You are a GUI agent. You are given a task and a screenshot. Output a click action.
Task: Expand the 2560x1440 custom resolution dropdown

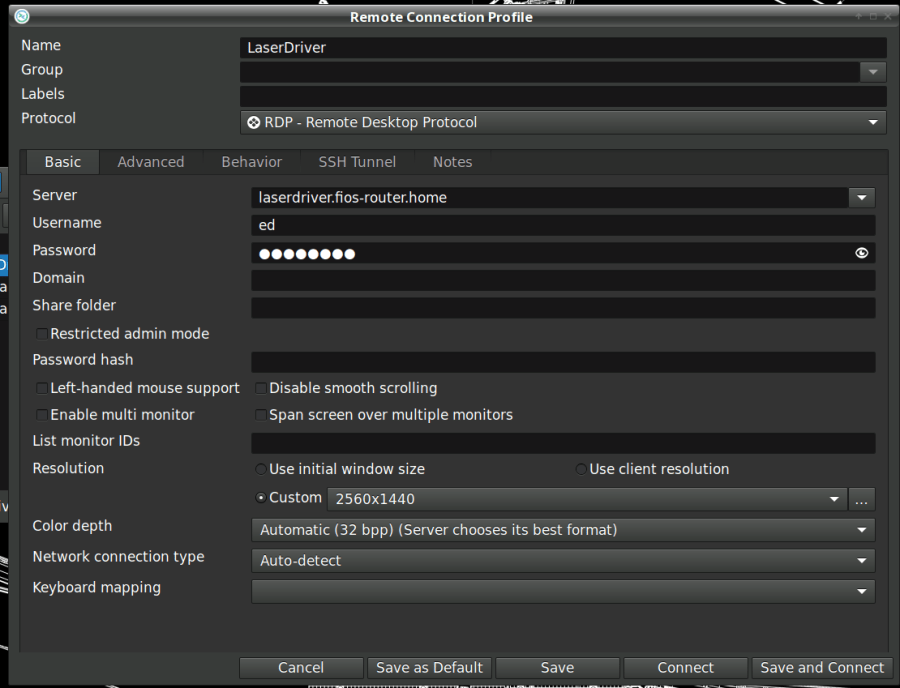tap(834, 498)
